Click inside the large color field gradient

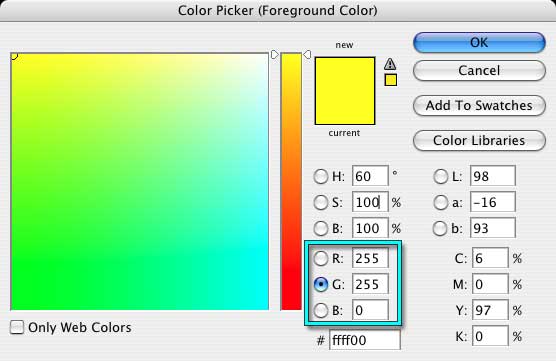[x=140, y=181]
